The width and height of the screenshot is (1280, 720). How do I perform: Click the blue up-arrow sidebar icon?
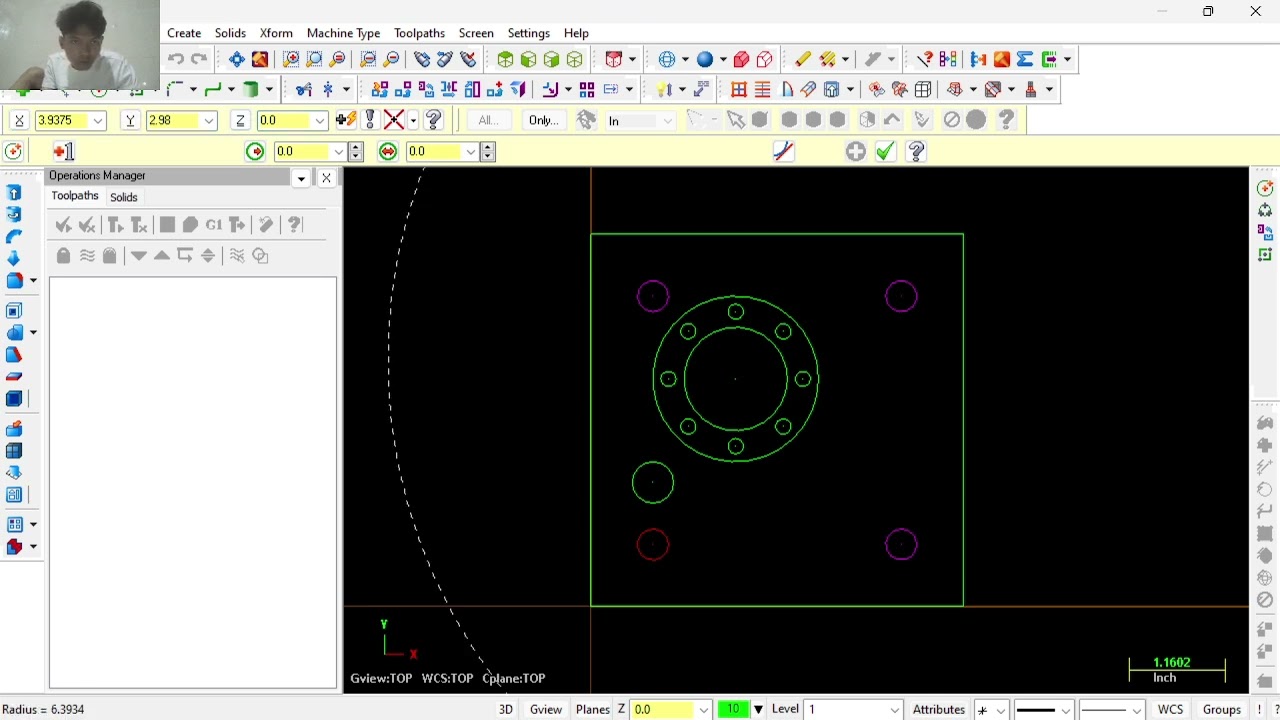coord(14,192)
